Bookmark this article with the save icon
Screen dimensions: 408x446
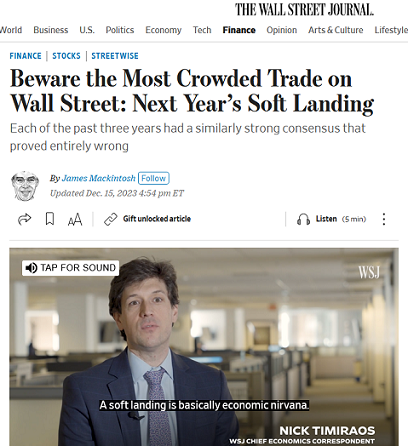50,219
